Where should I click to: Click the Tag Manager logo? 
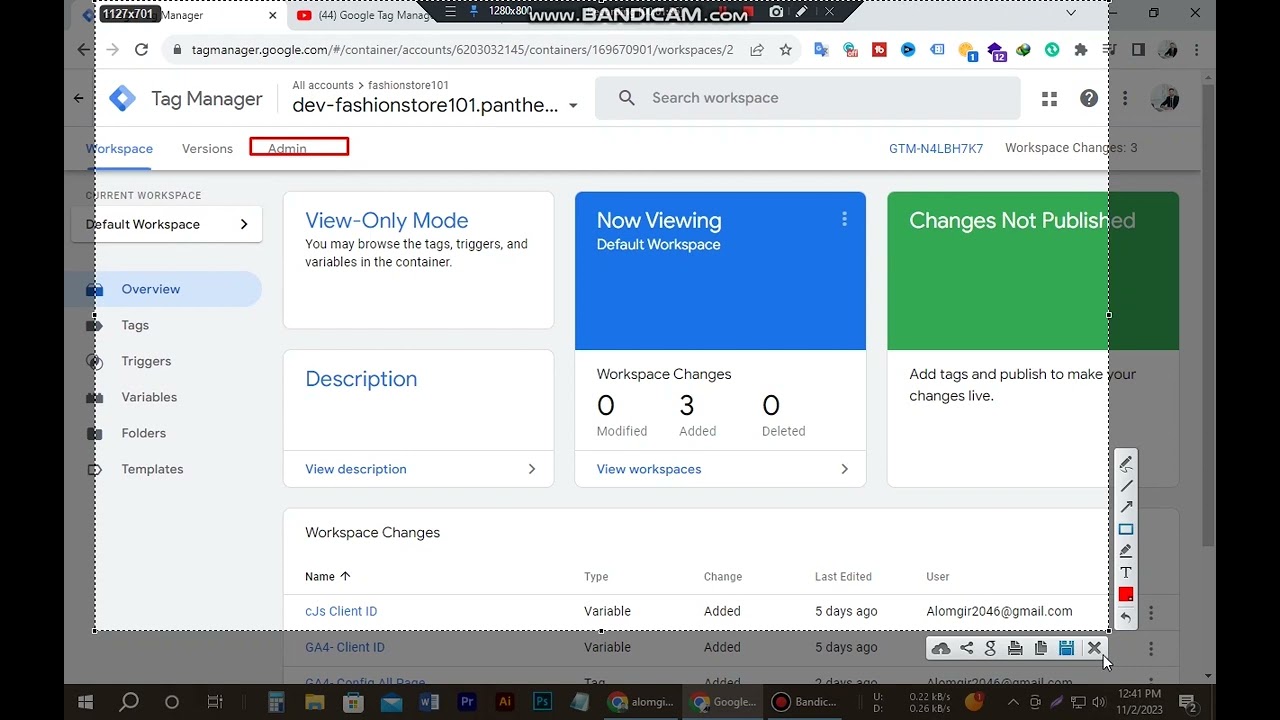coord(122,98)
